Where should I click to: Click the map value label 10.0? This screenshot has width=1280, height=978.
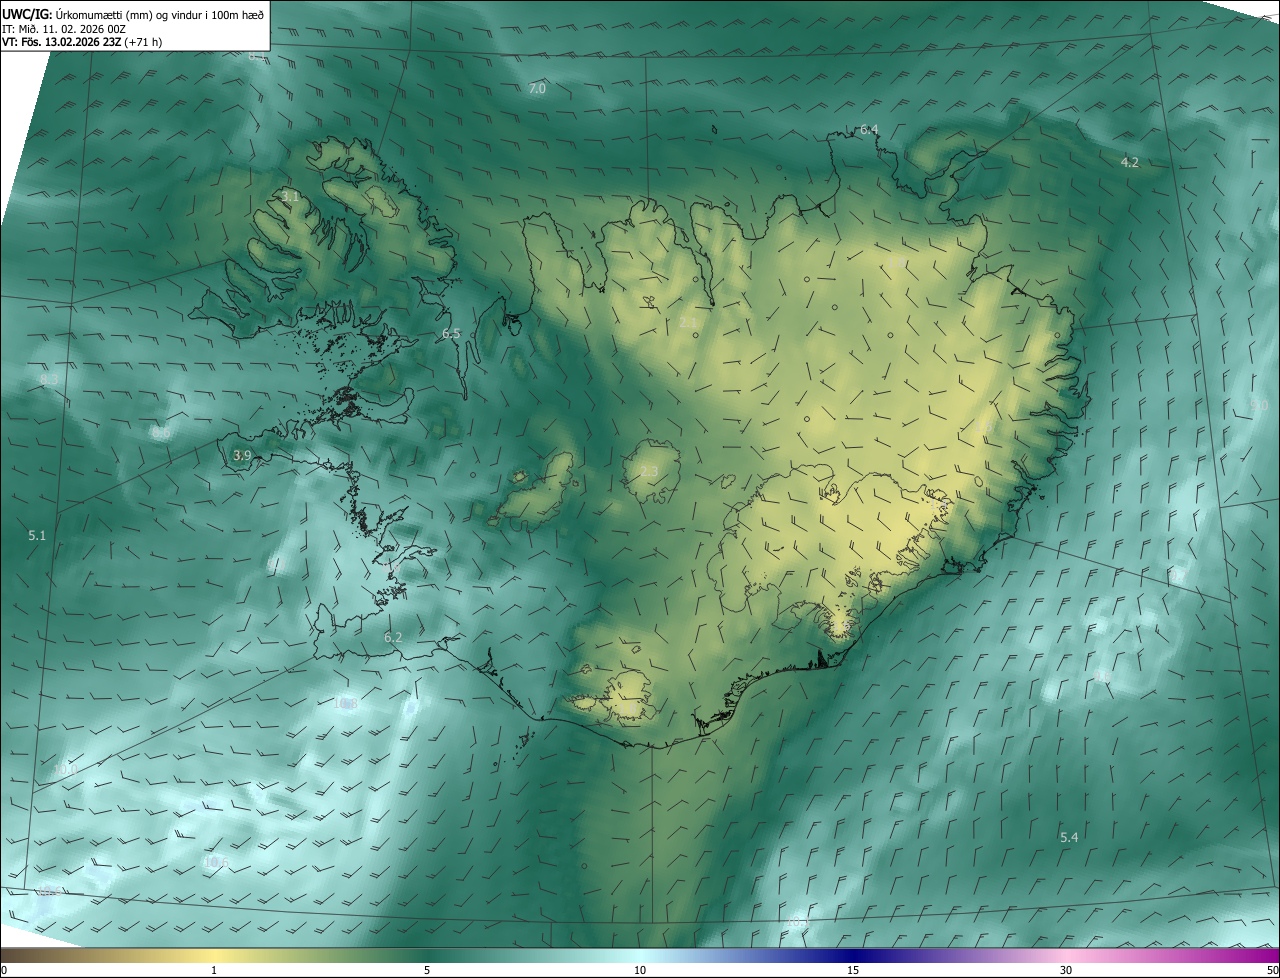pos(66,770)
